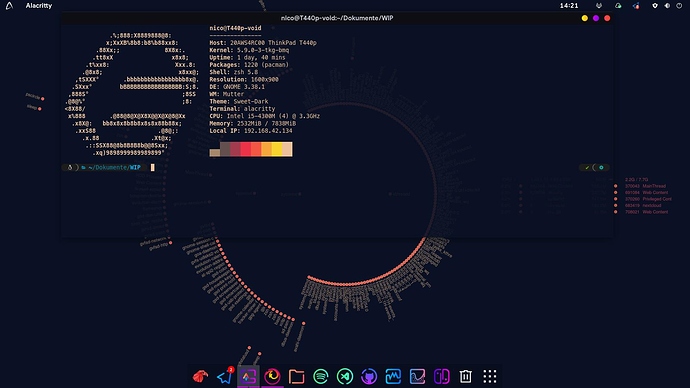Image resolution: width=690 pixels, height=388 pixels.
Task: Open system power menu
Action: pos(679,6)
